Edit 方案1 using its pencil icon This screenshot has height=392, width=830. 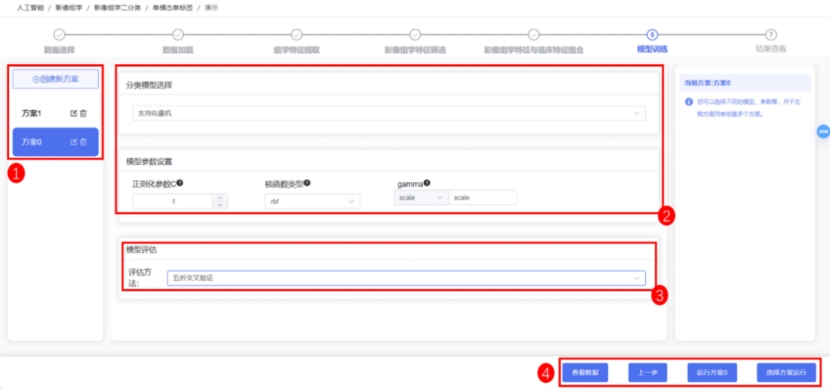[x=74, y=114]
